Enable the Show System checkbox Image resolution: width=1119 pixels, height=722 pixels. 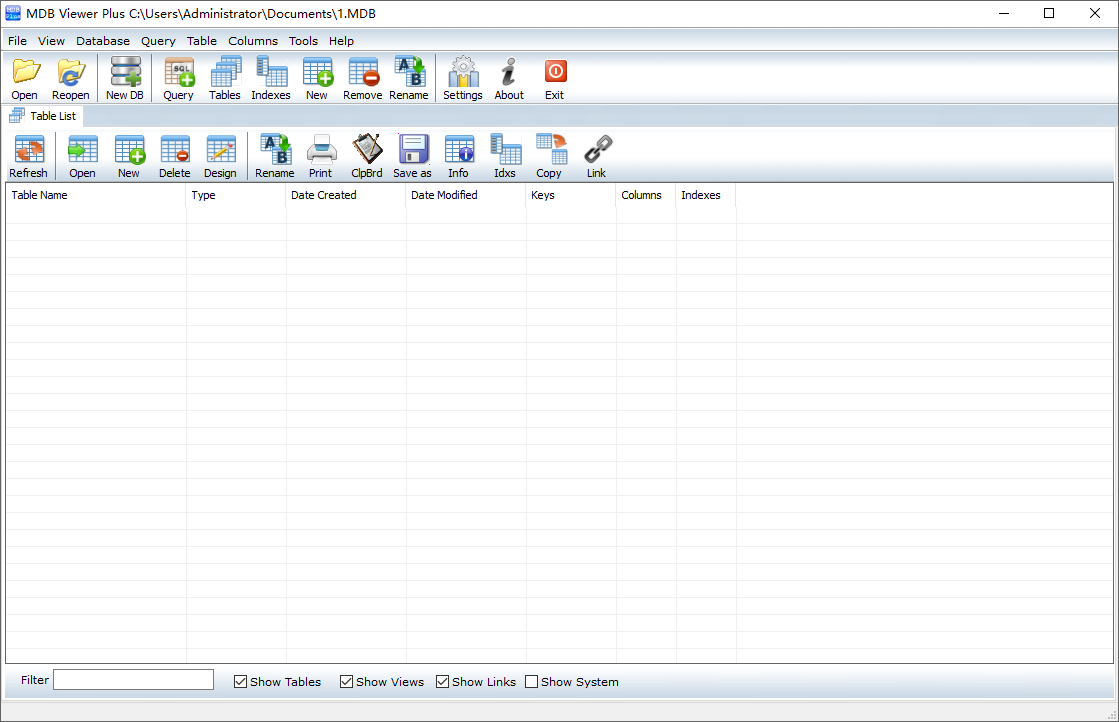click(531, 682)
